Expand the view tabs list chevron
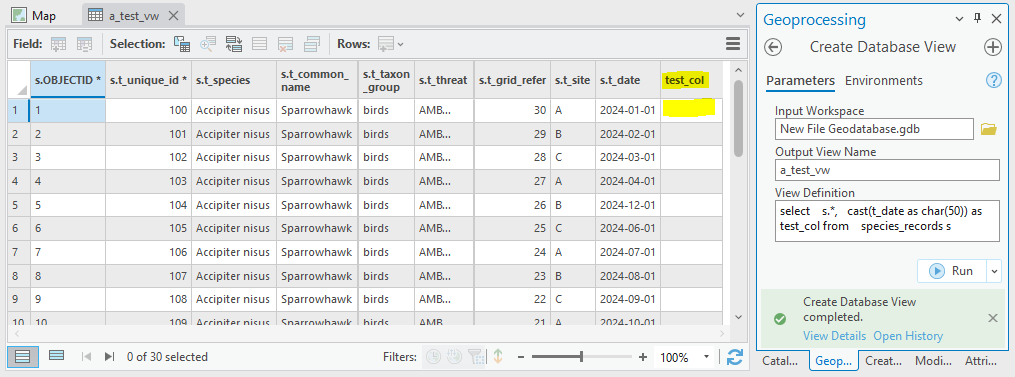Screen dimensions: 1015x377 pyautogui.click(x=741, y=15)
